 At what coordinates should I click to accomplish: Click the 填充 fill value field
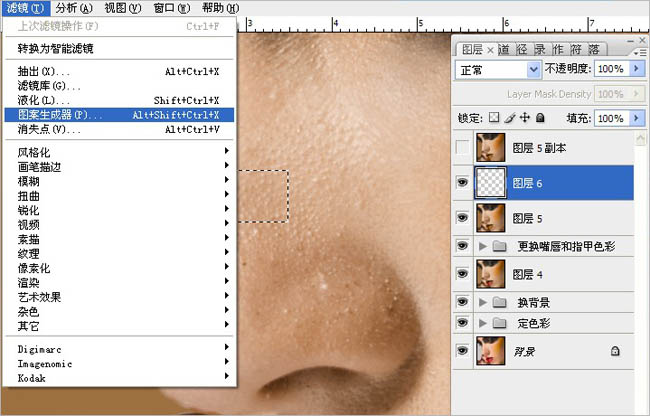click(x=612, y=119)
